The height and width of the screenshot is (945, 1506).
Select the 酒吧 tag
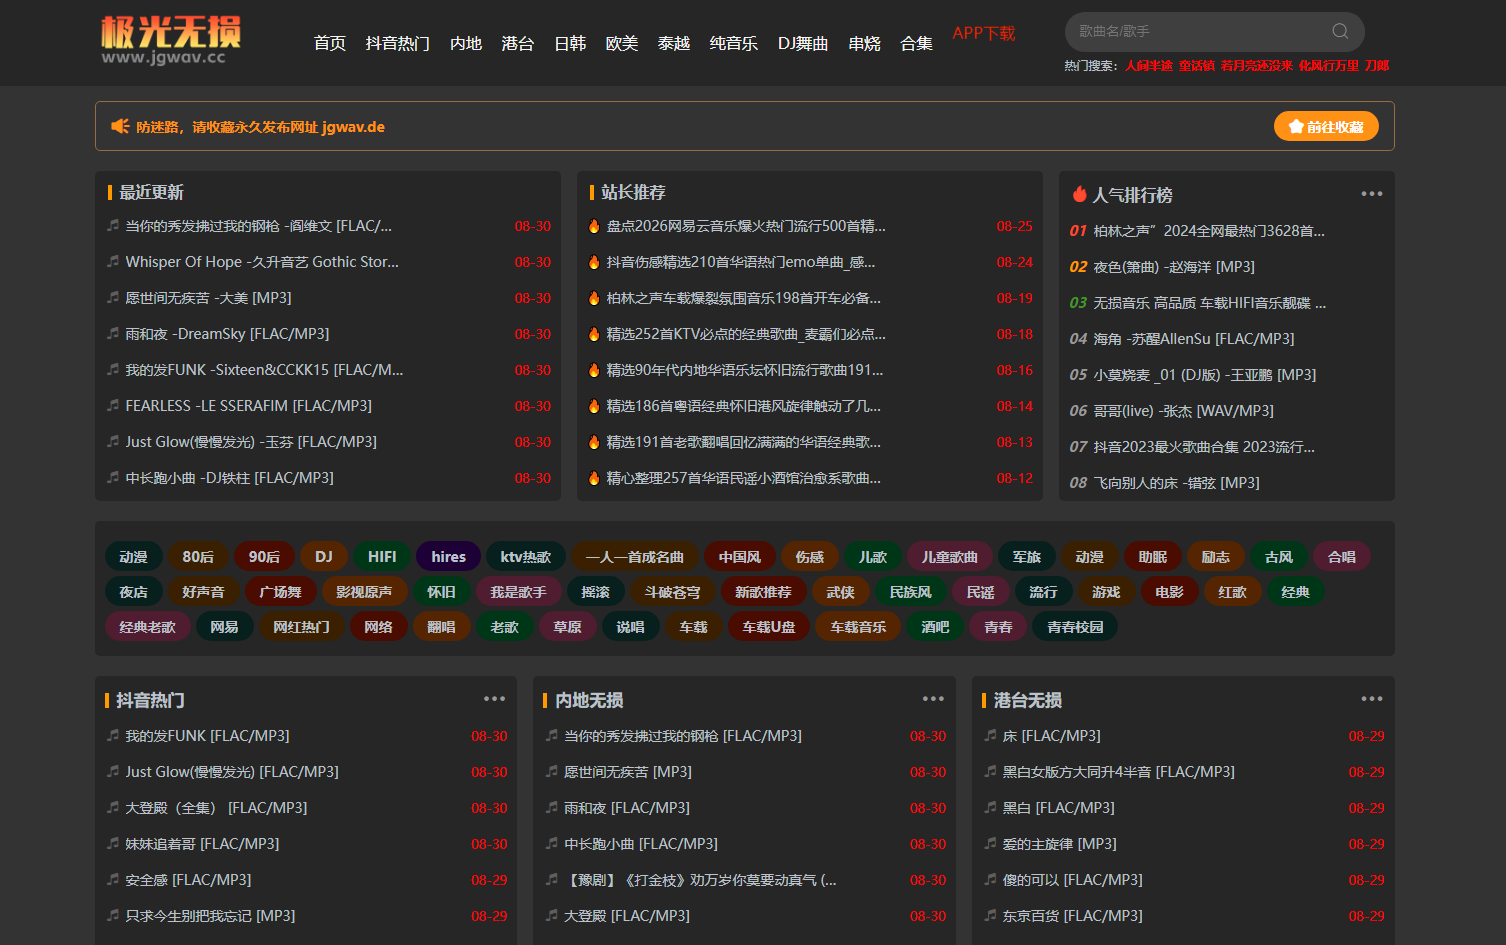[x=935, y=626]
